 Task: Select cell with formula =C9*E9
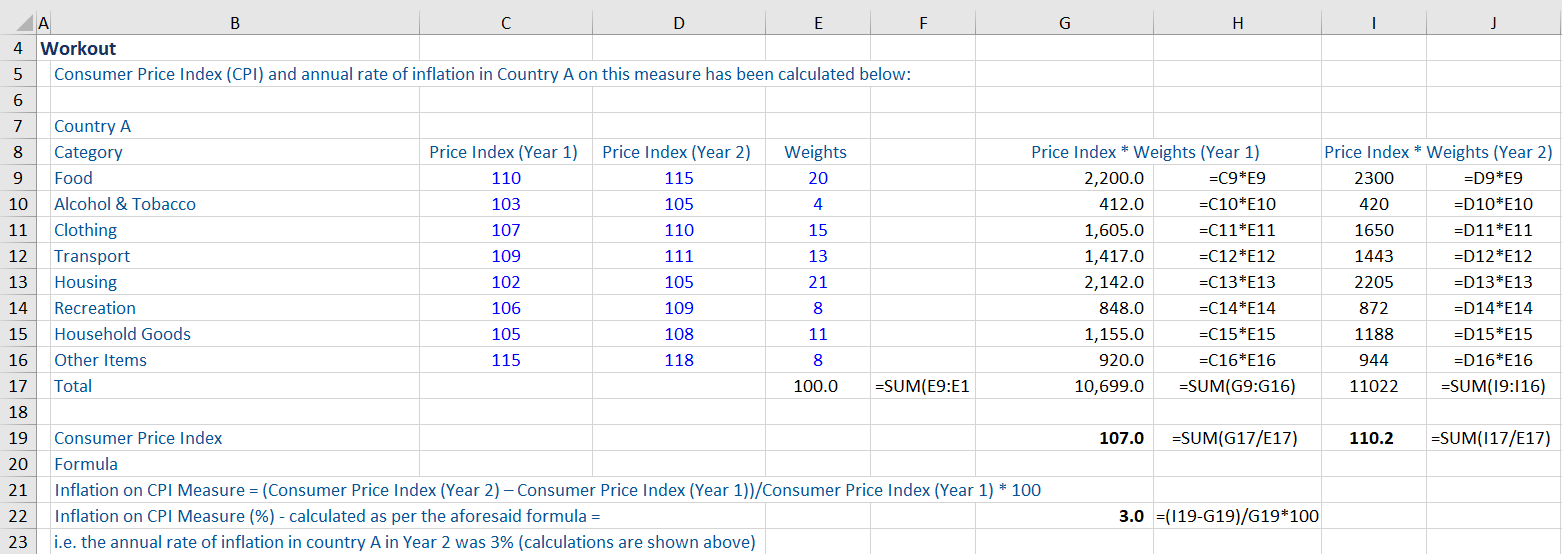click(x=1237, y=178)
